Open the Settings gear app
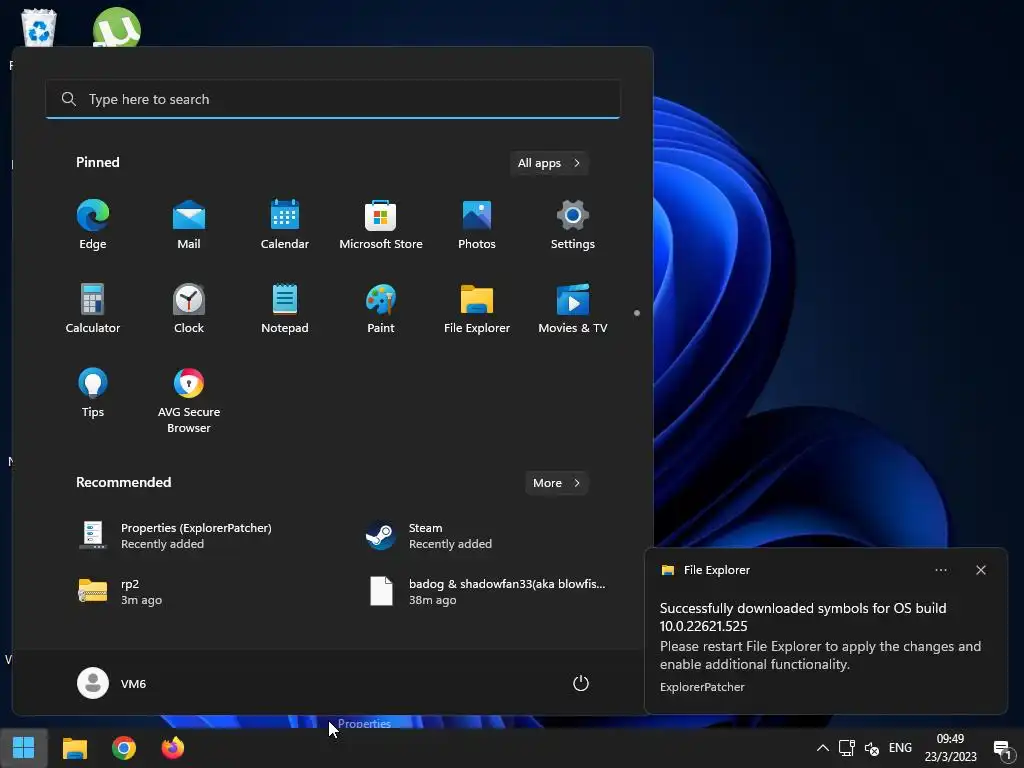The height and width of the screenshot is (768, 1024). coord(573,225)
